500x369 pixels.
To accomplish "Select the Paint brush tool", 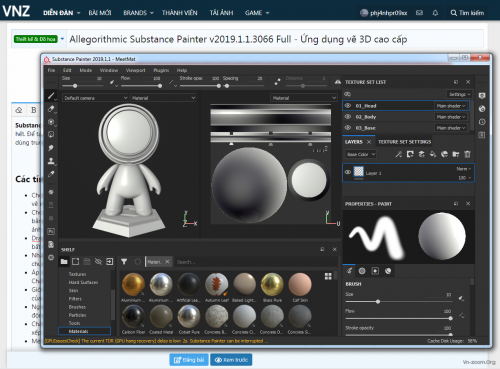I will [x=51, y=96].
